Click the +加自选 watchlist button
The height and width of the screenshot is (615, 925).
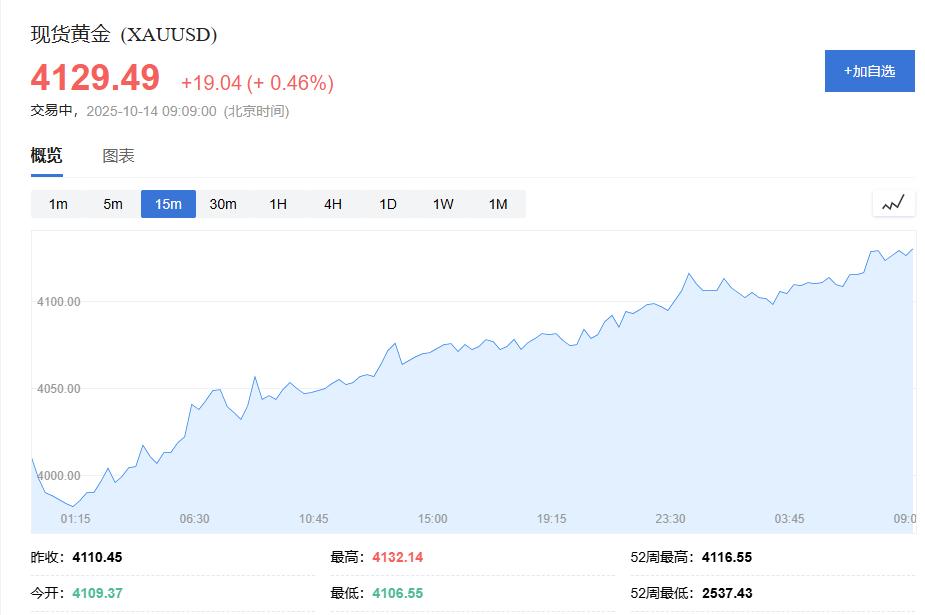tap(869, 70)
